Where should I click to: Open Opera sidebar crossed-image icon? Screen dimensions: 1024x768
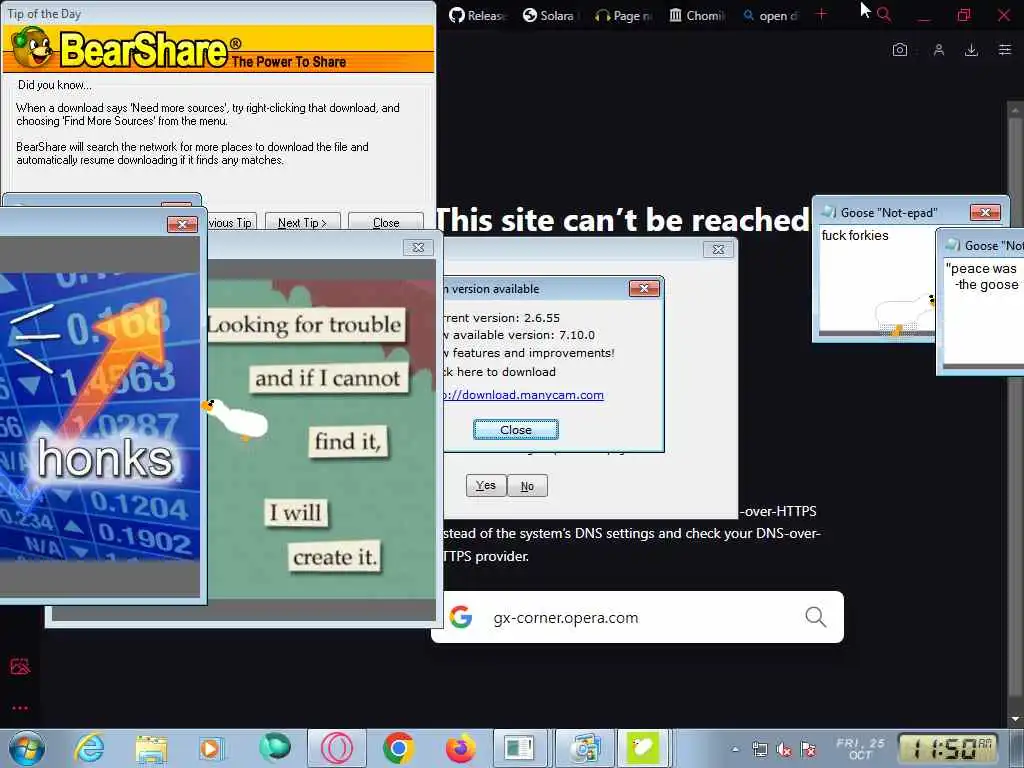[20, 666]
